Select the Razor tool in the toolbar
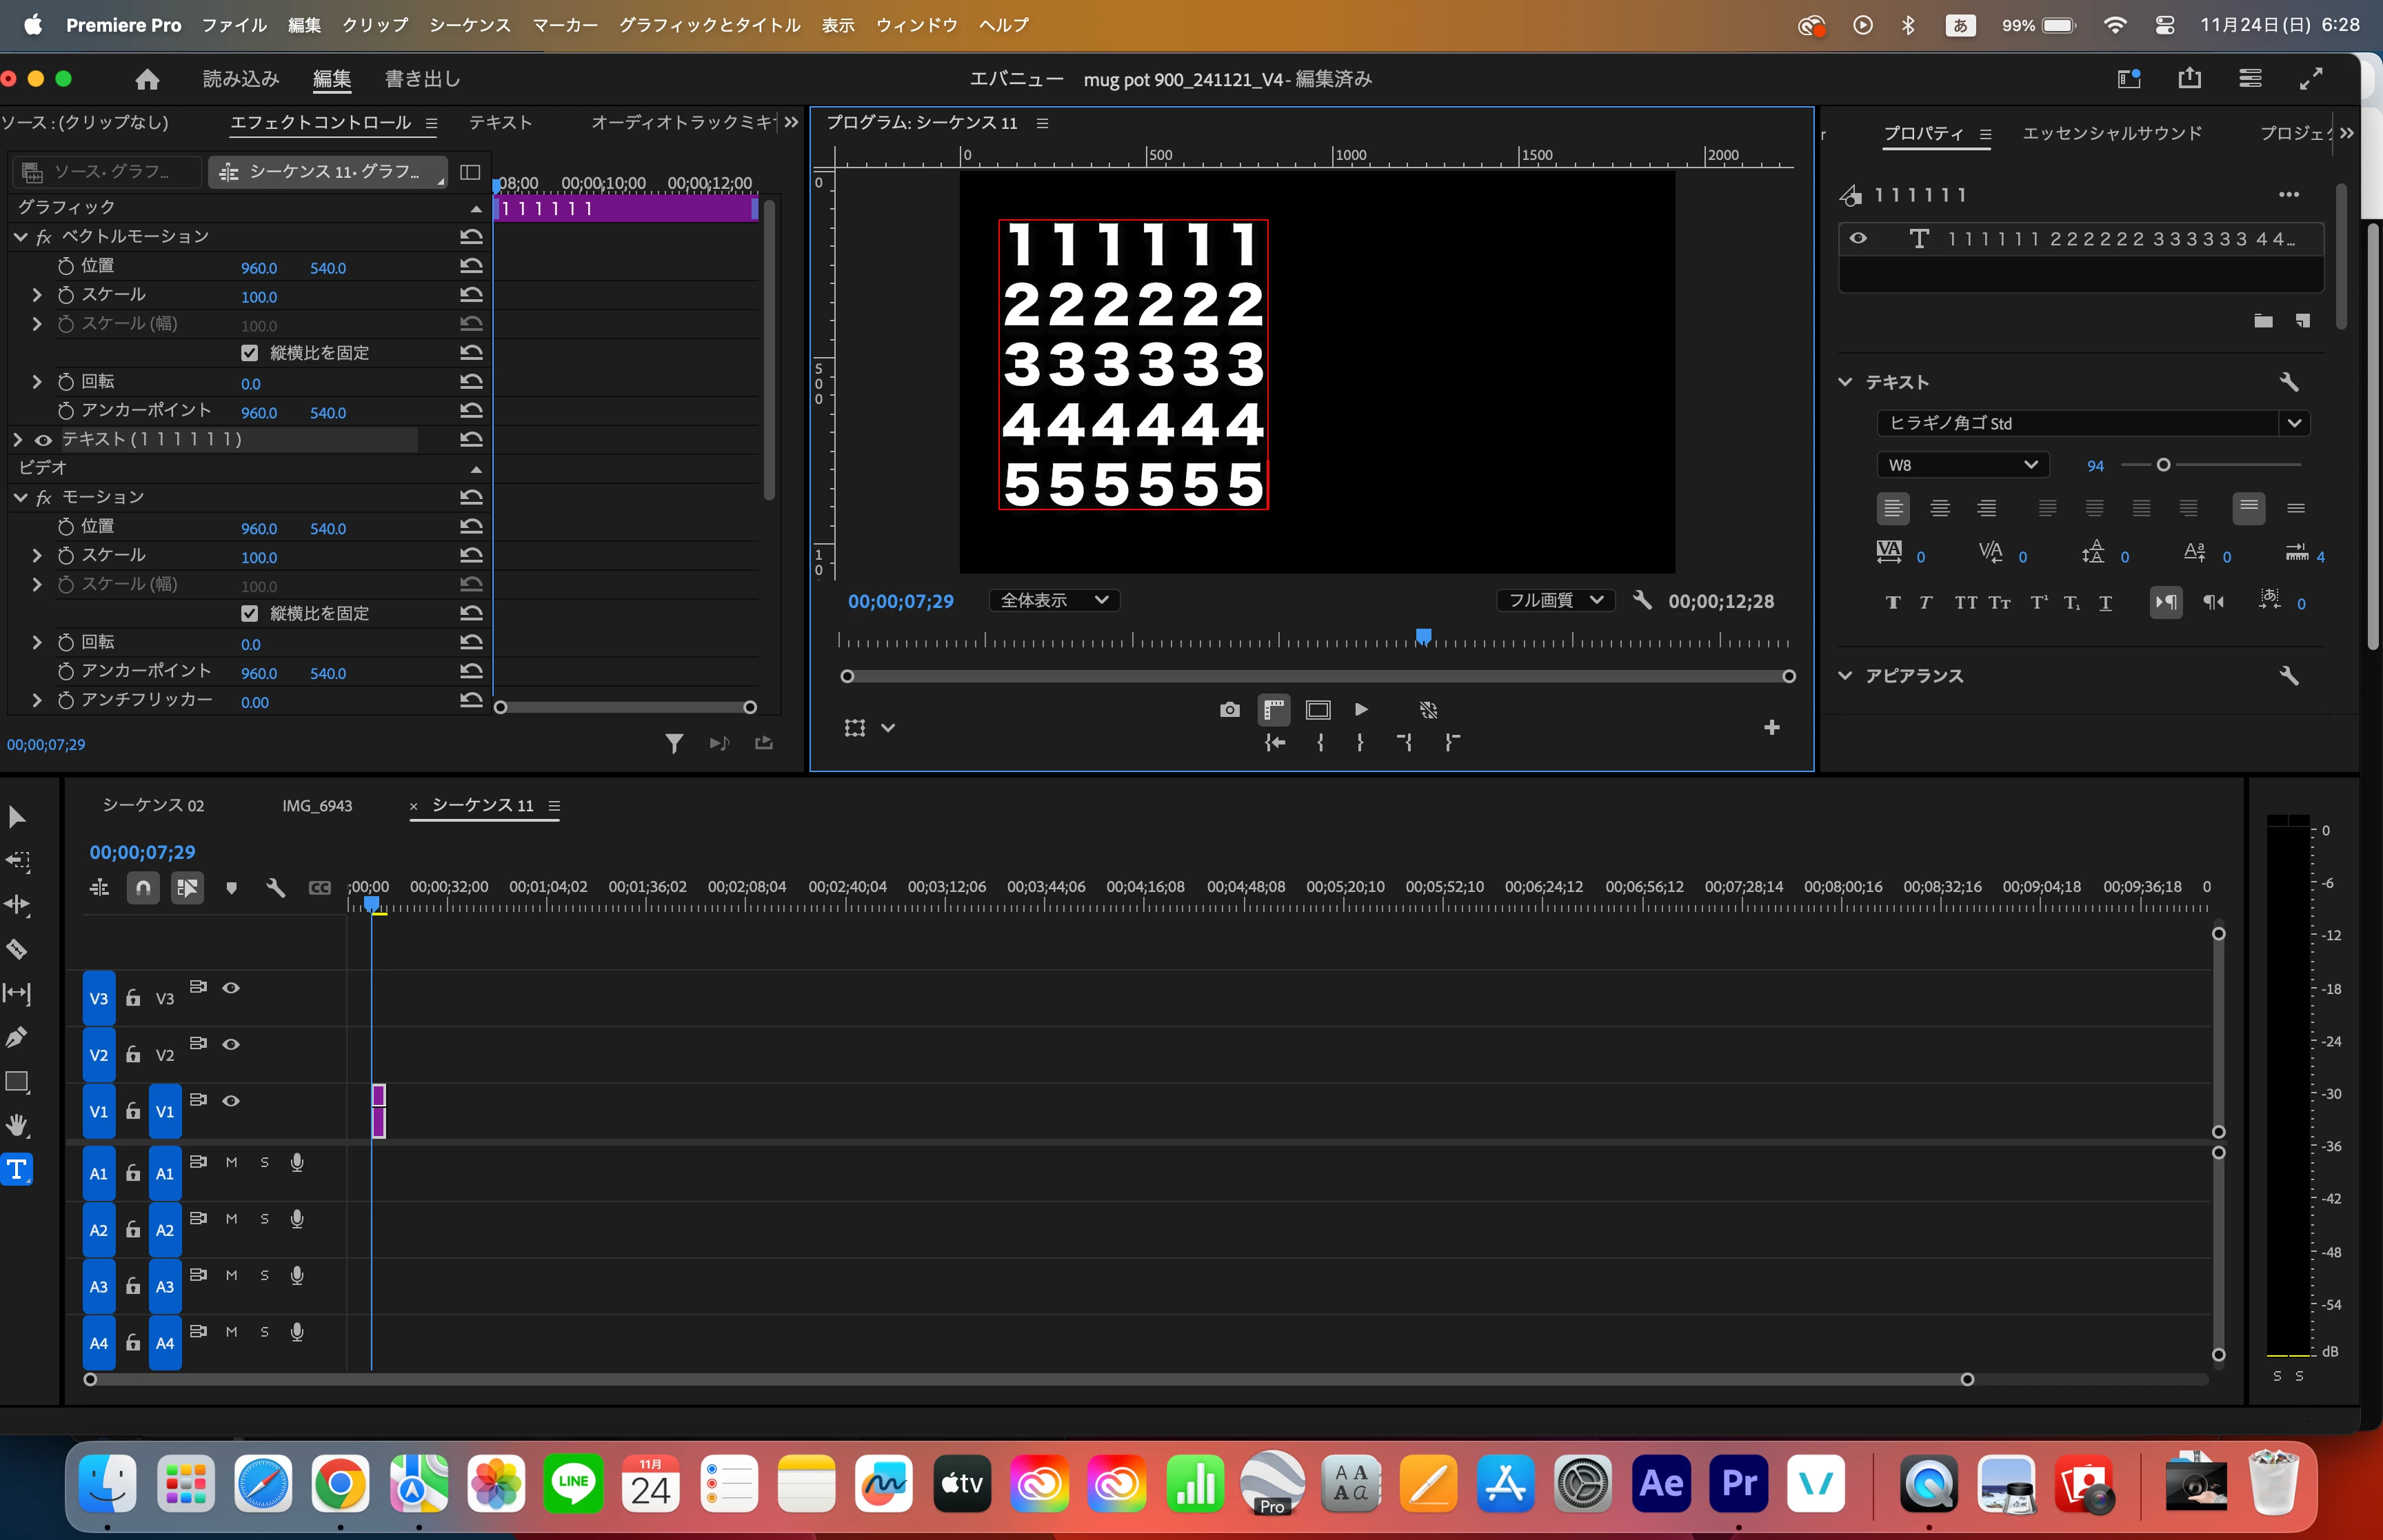The width and height of the screenshot is (2383, 1540). [17, 949]
